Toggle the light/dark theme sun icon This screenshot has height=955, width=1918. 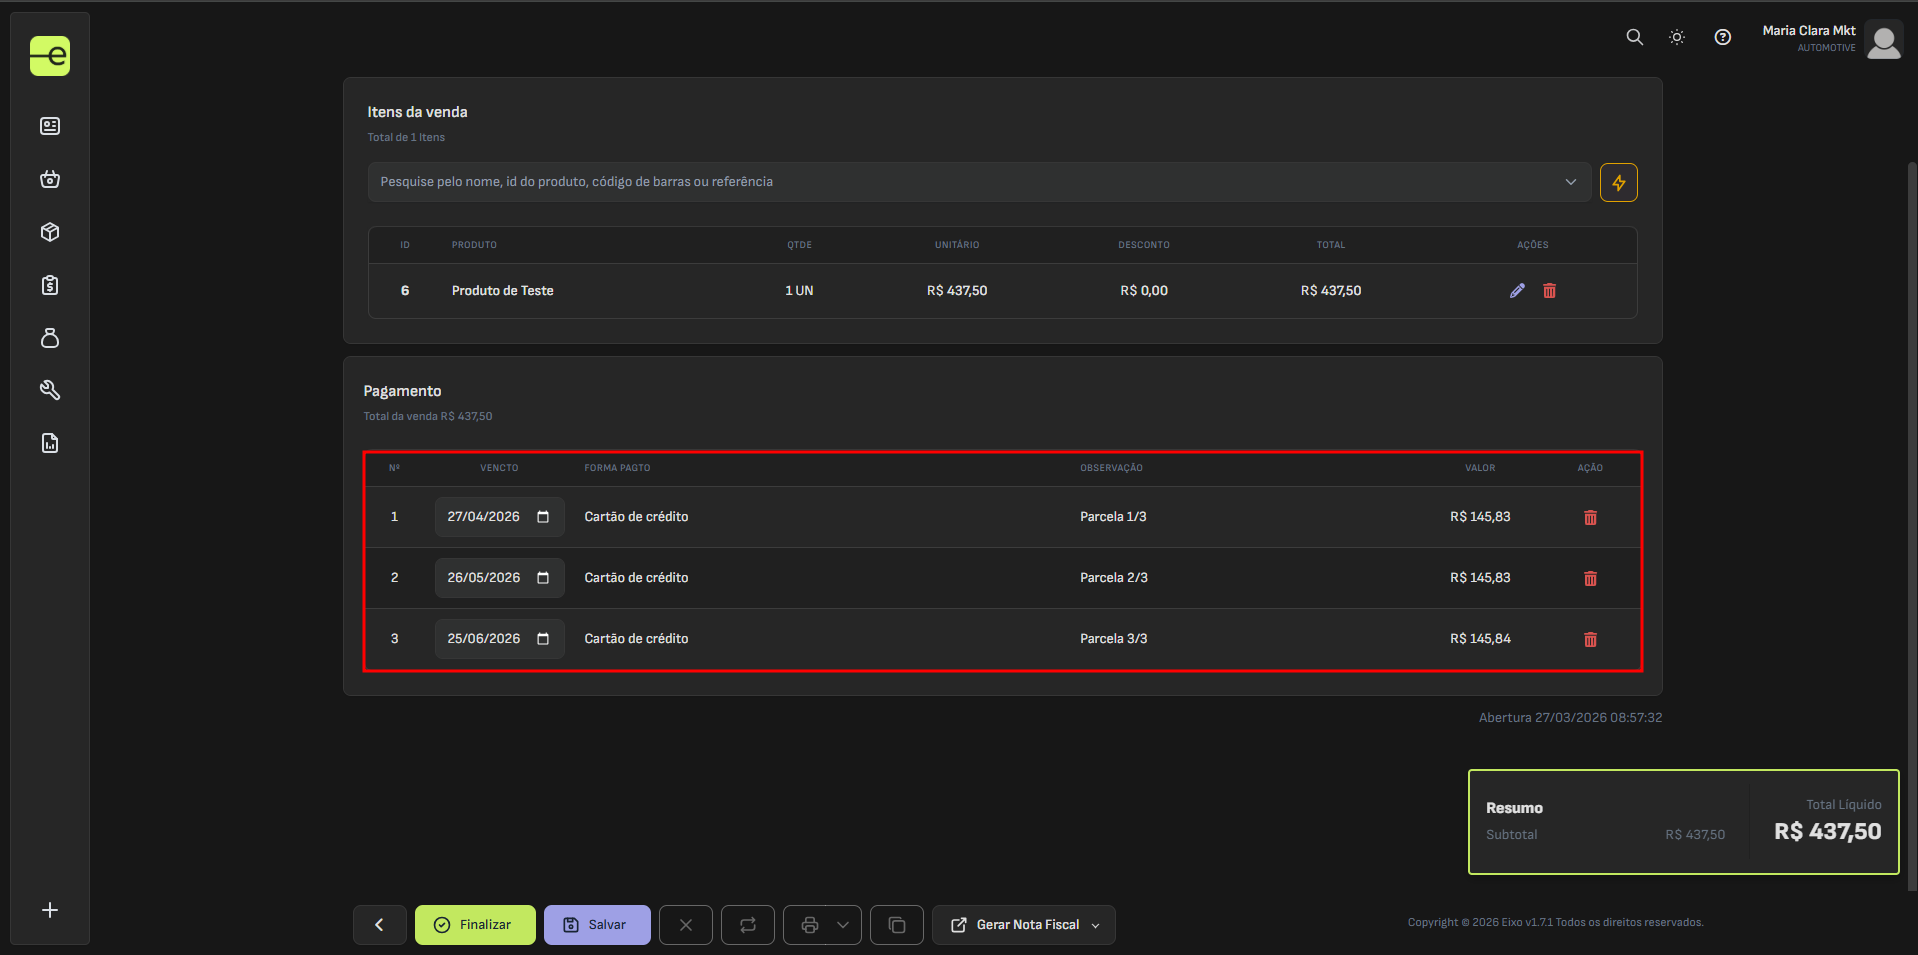click(x=1677, y=37)
